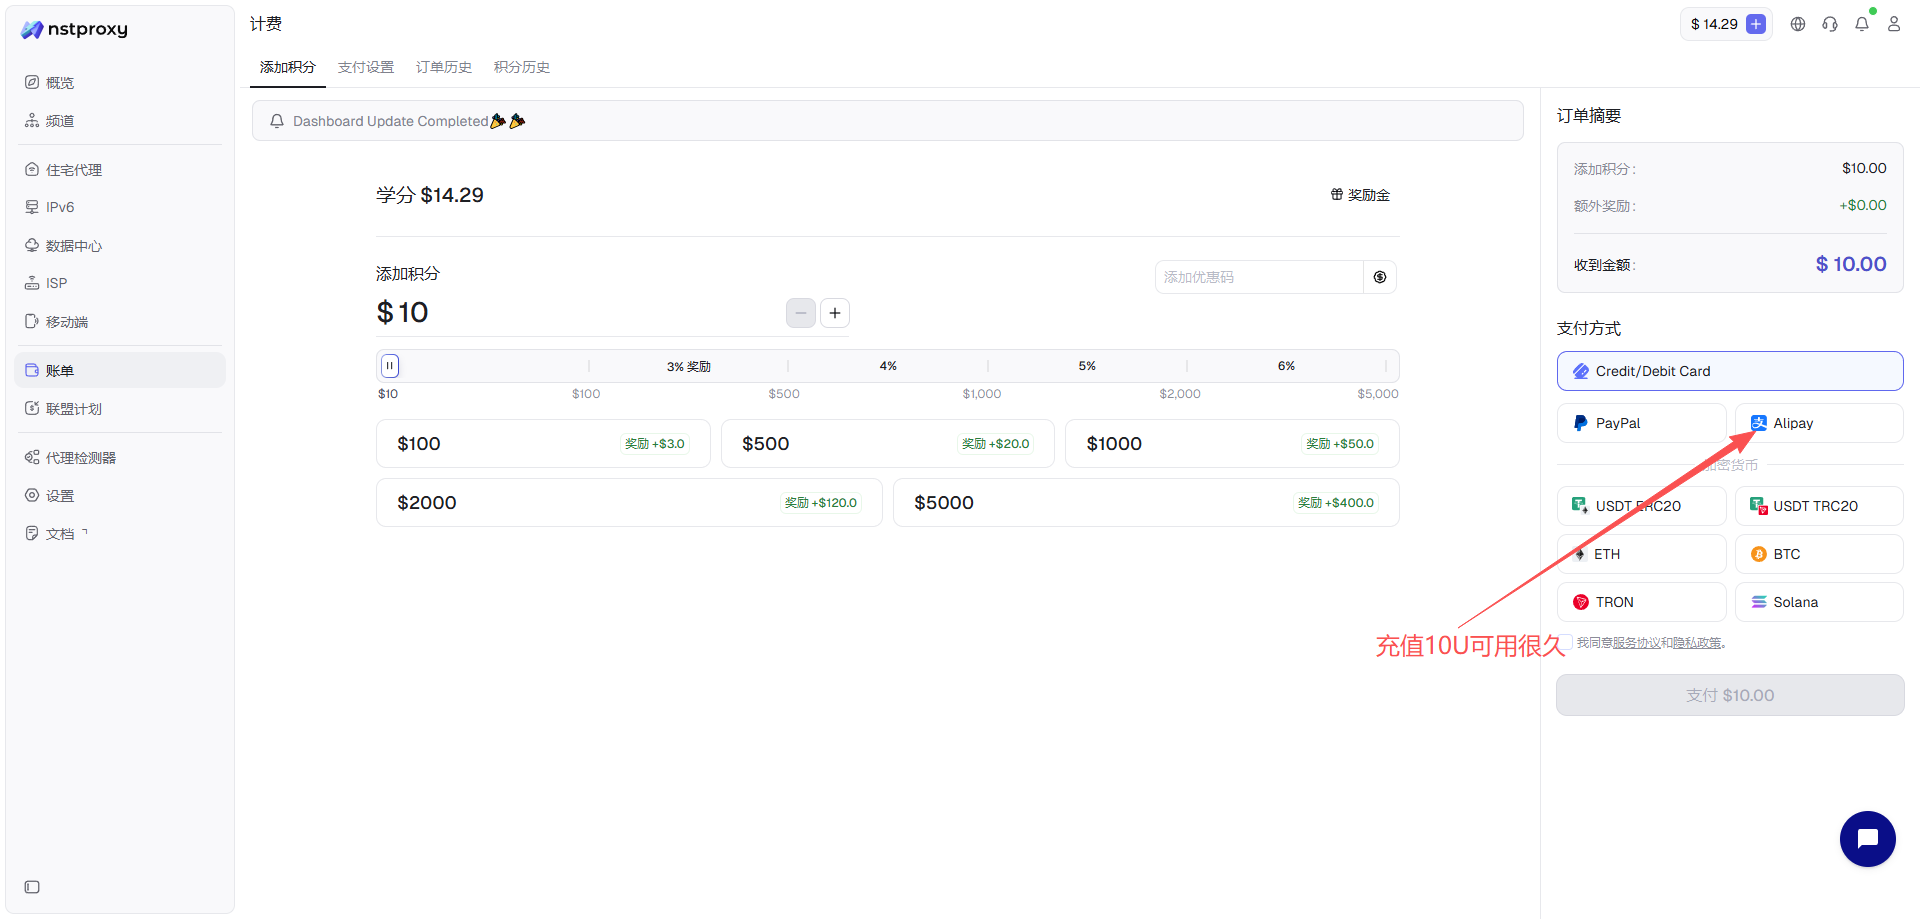Viewport: 1920px width, 919px height.
Task: Click the amount slider handle at $10
Action: click(390, 366)
